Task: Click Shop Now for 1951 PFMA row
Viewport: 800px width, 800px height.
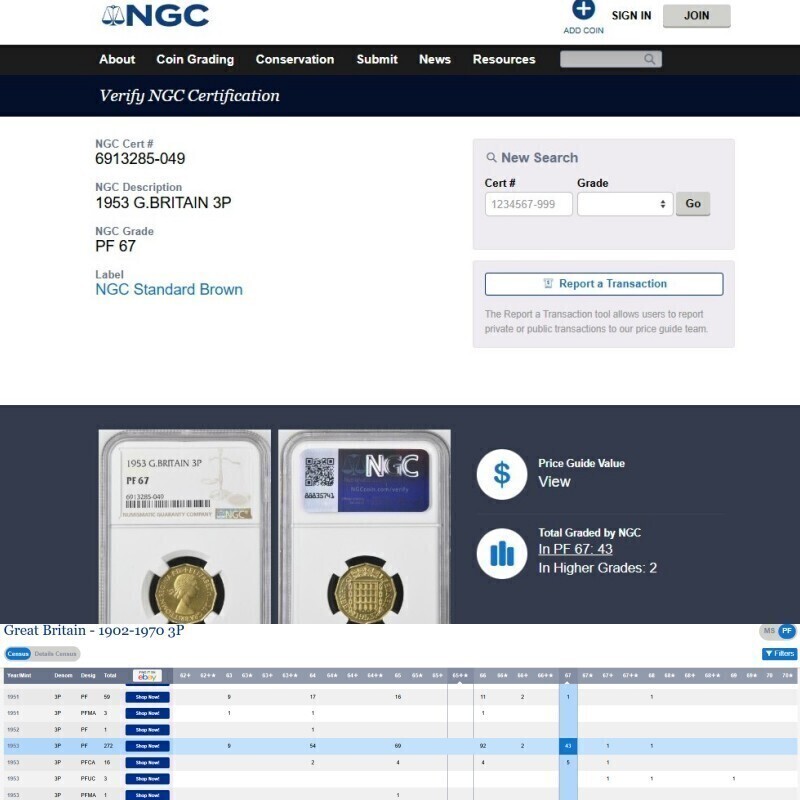Action: pyautogui.click(x=147, y=713)
